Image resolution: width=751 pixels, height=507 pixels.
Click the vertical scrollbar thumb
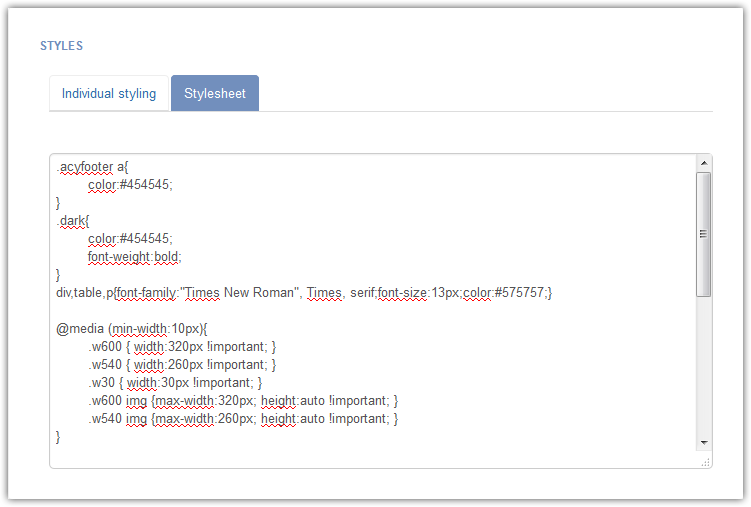click(704, 235)
